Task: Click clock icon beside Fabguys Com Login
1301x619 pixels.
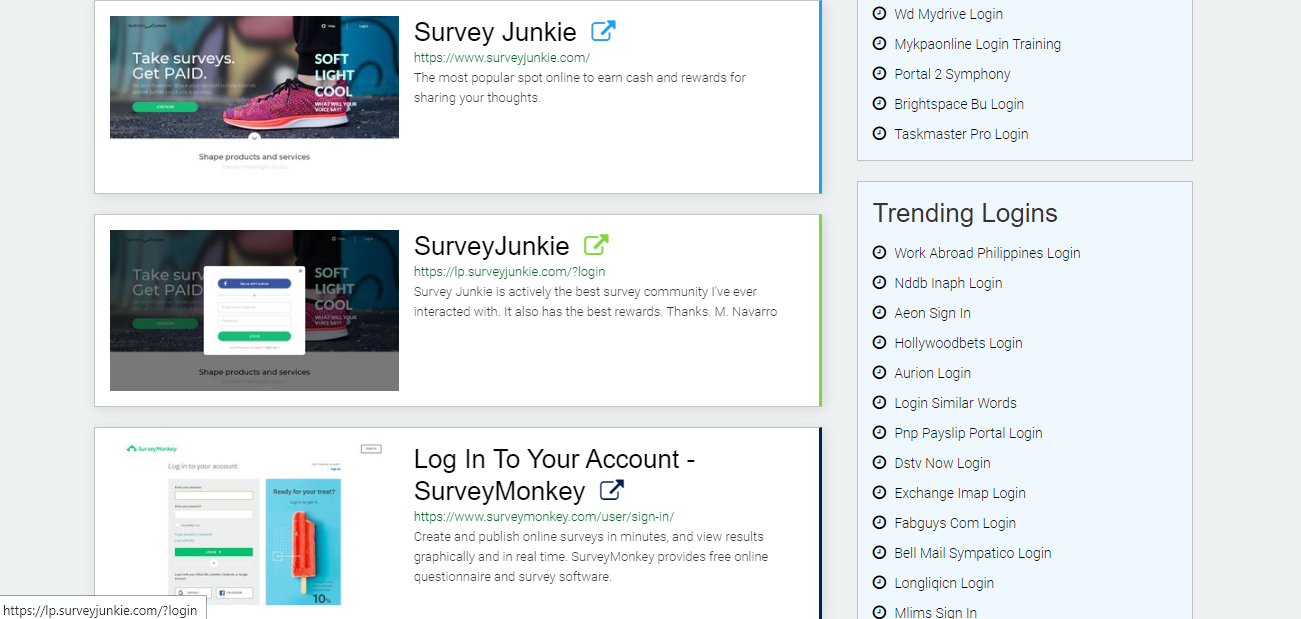Action: (x=879, y=522)
